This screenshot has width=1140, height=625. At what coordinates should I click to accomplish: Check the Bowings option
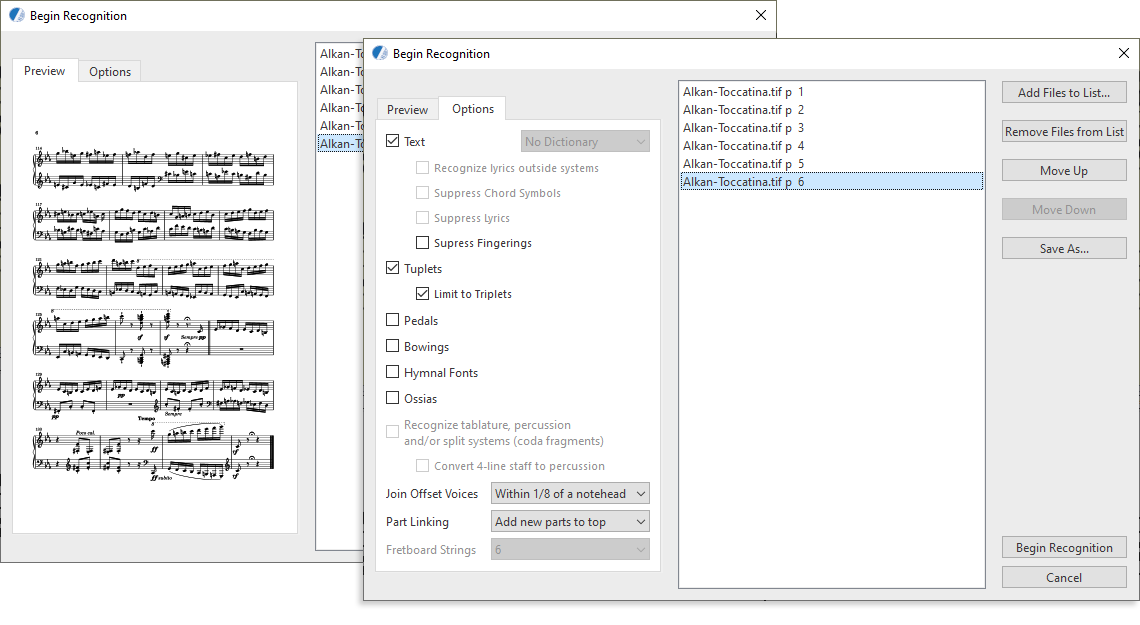pos(393,346)
